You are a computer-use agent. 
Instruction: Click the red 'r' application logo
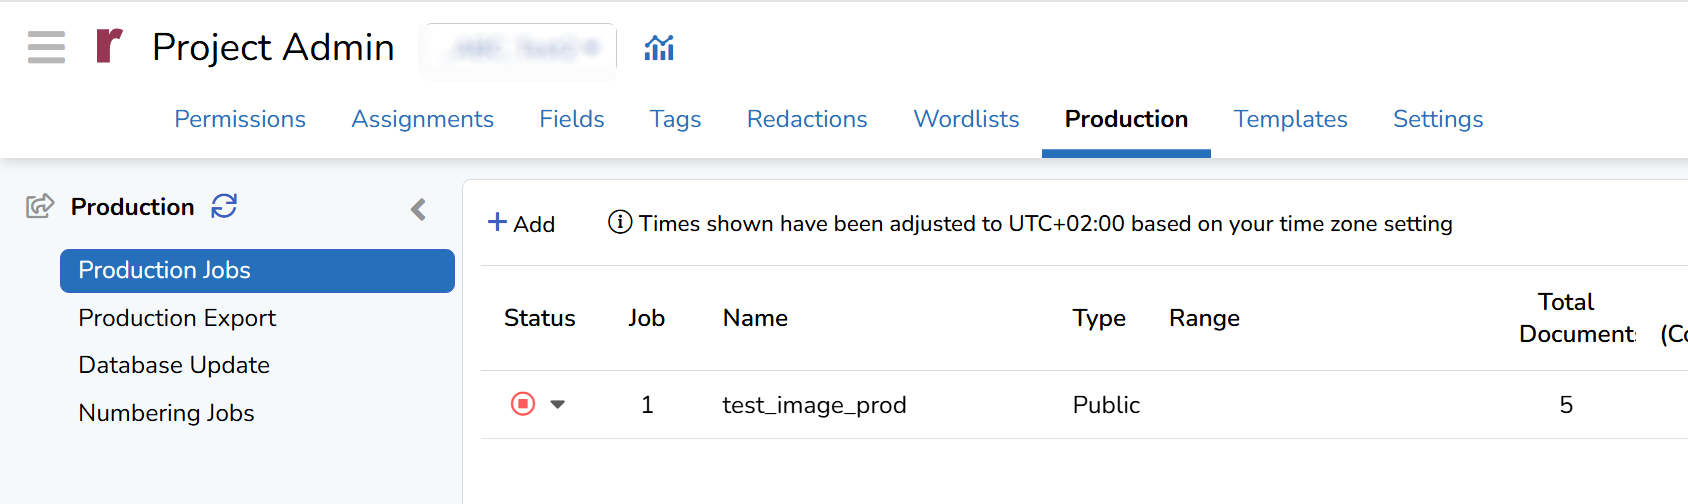tap(109, 46)
